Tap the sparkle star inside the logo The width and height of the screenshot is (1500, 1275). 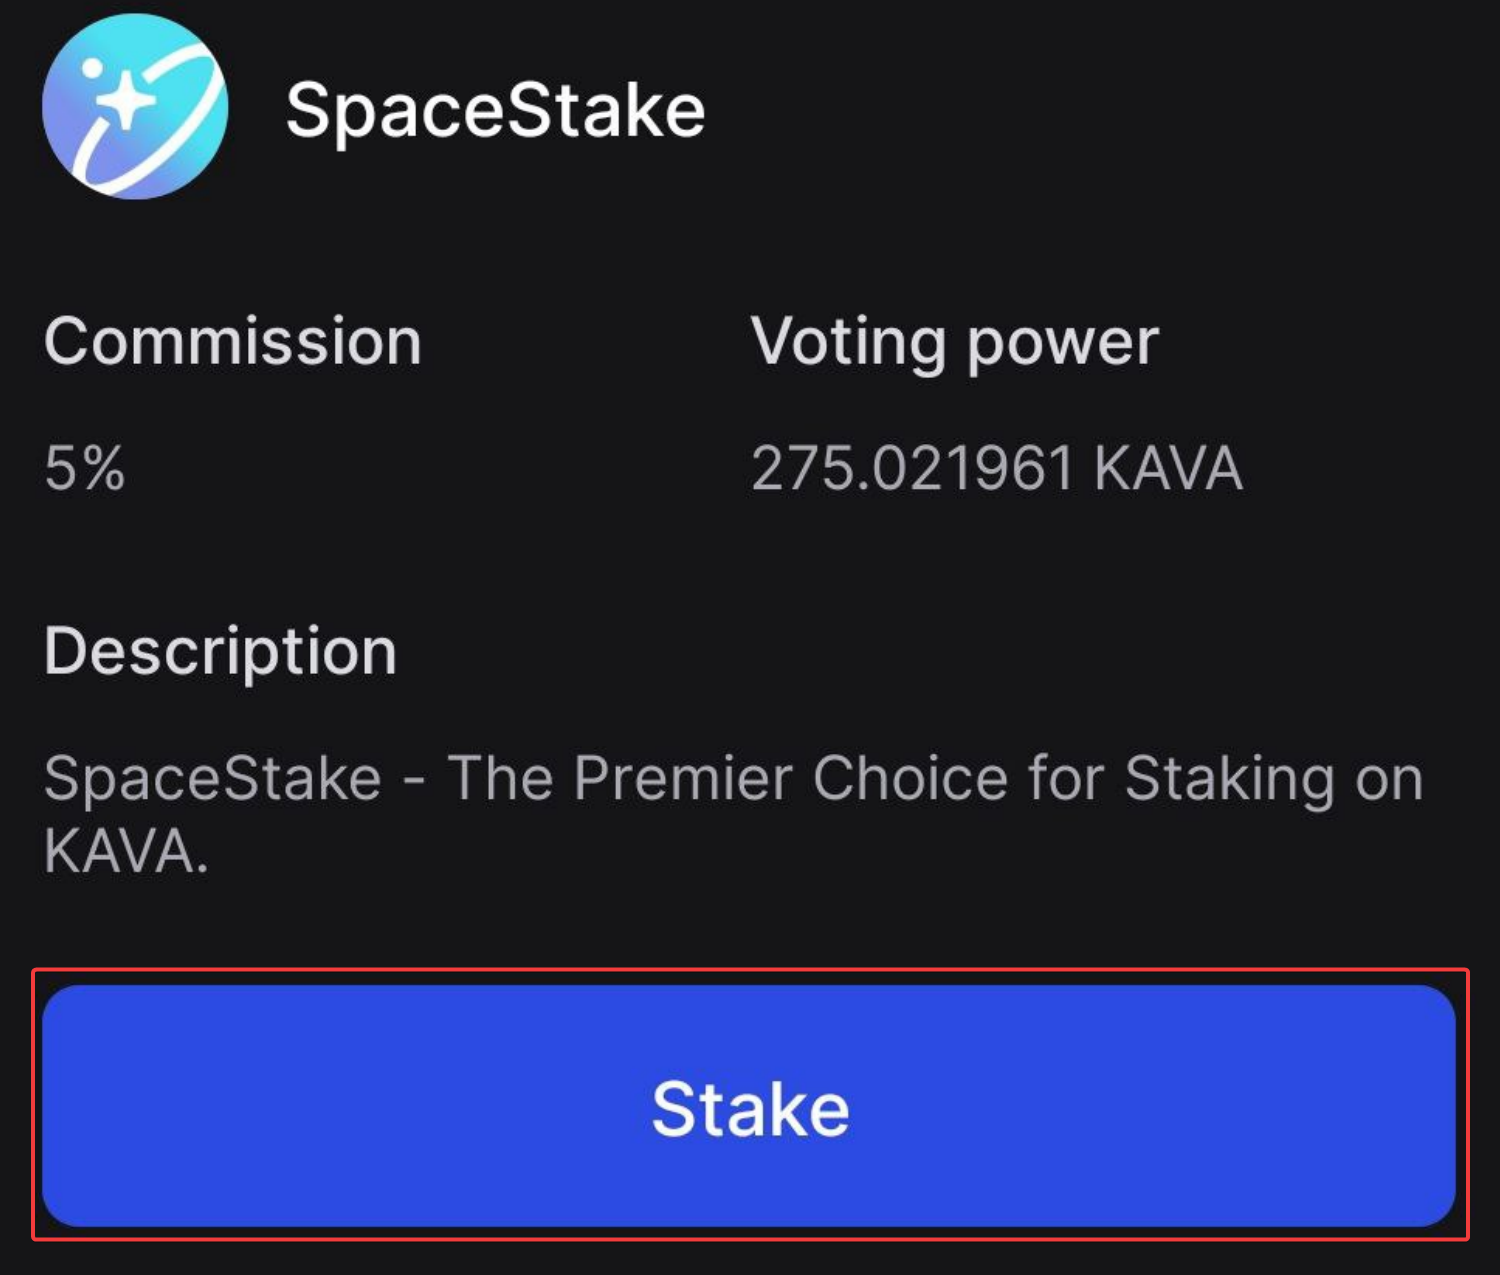[126, 102]
